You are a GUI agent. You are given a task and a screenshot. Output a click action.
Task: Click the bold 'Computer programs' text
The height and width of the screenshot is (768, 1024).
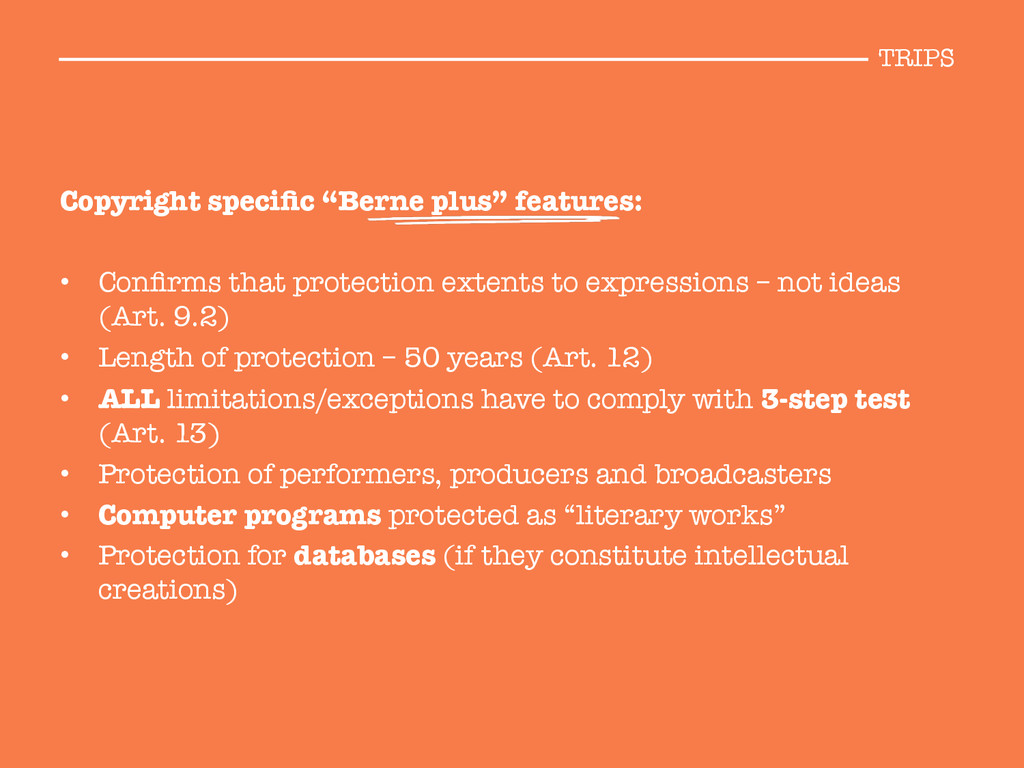pyautogui.click(x=240, y=516)
